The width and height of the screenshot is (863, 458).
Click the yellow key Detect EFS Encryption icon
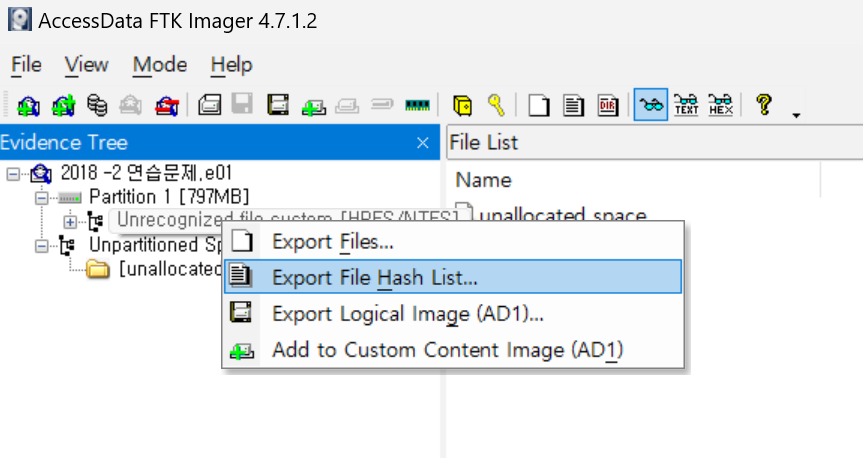pyautogui.click(x=496, y=105)
